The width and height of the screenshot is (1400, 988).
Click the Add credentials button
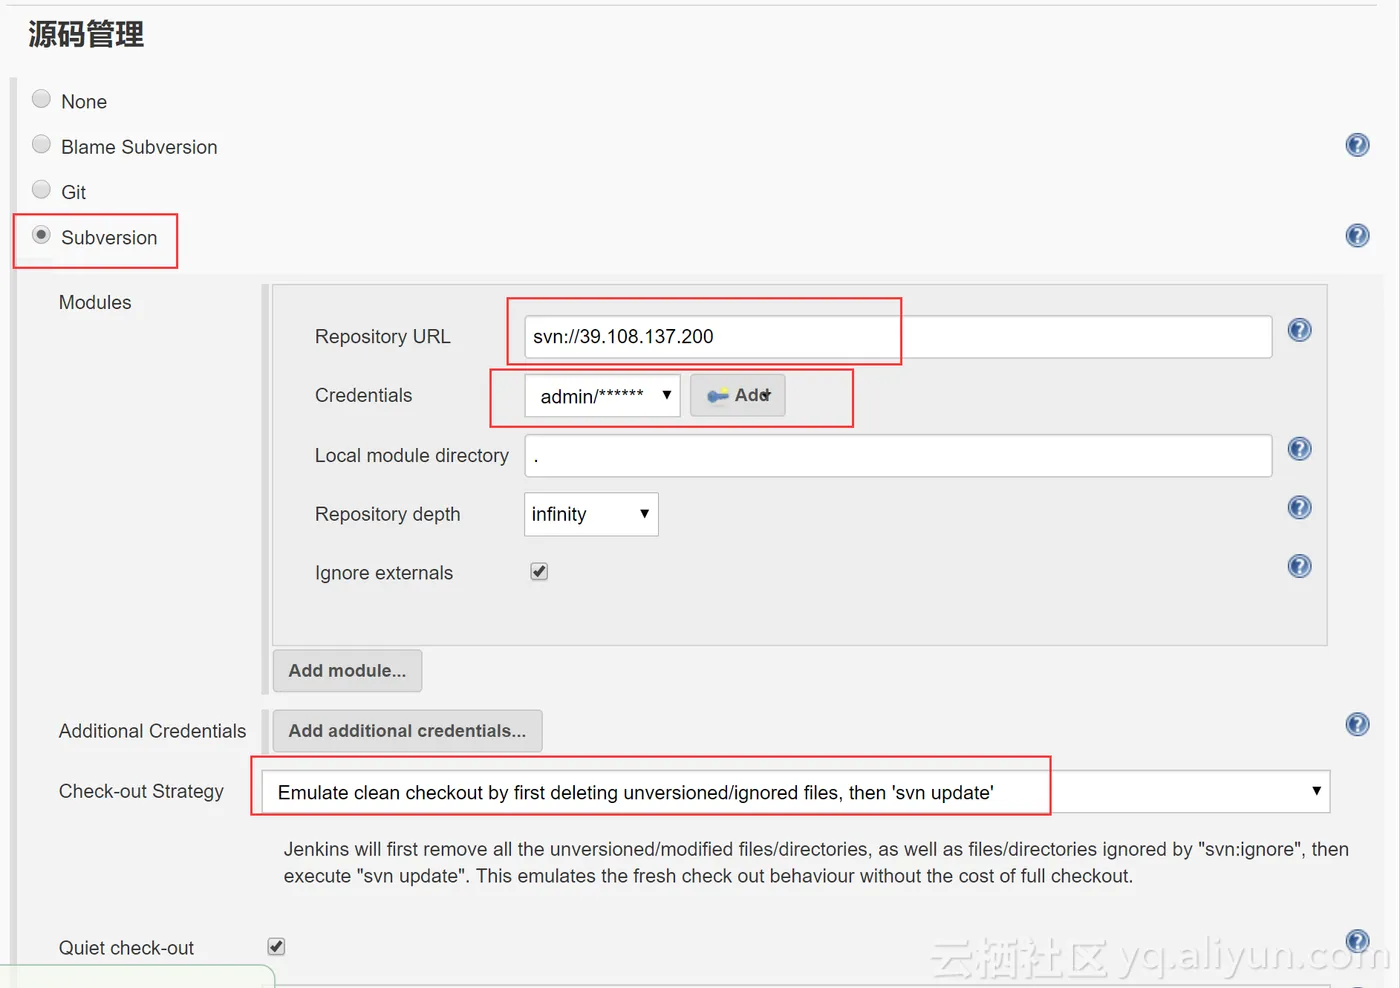click(737, 395)
